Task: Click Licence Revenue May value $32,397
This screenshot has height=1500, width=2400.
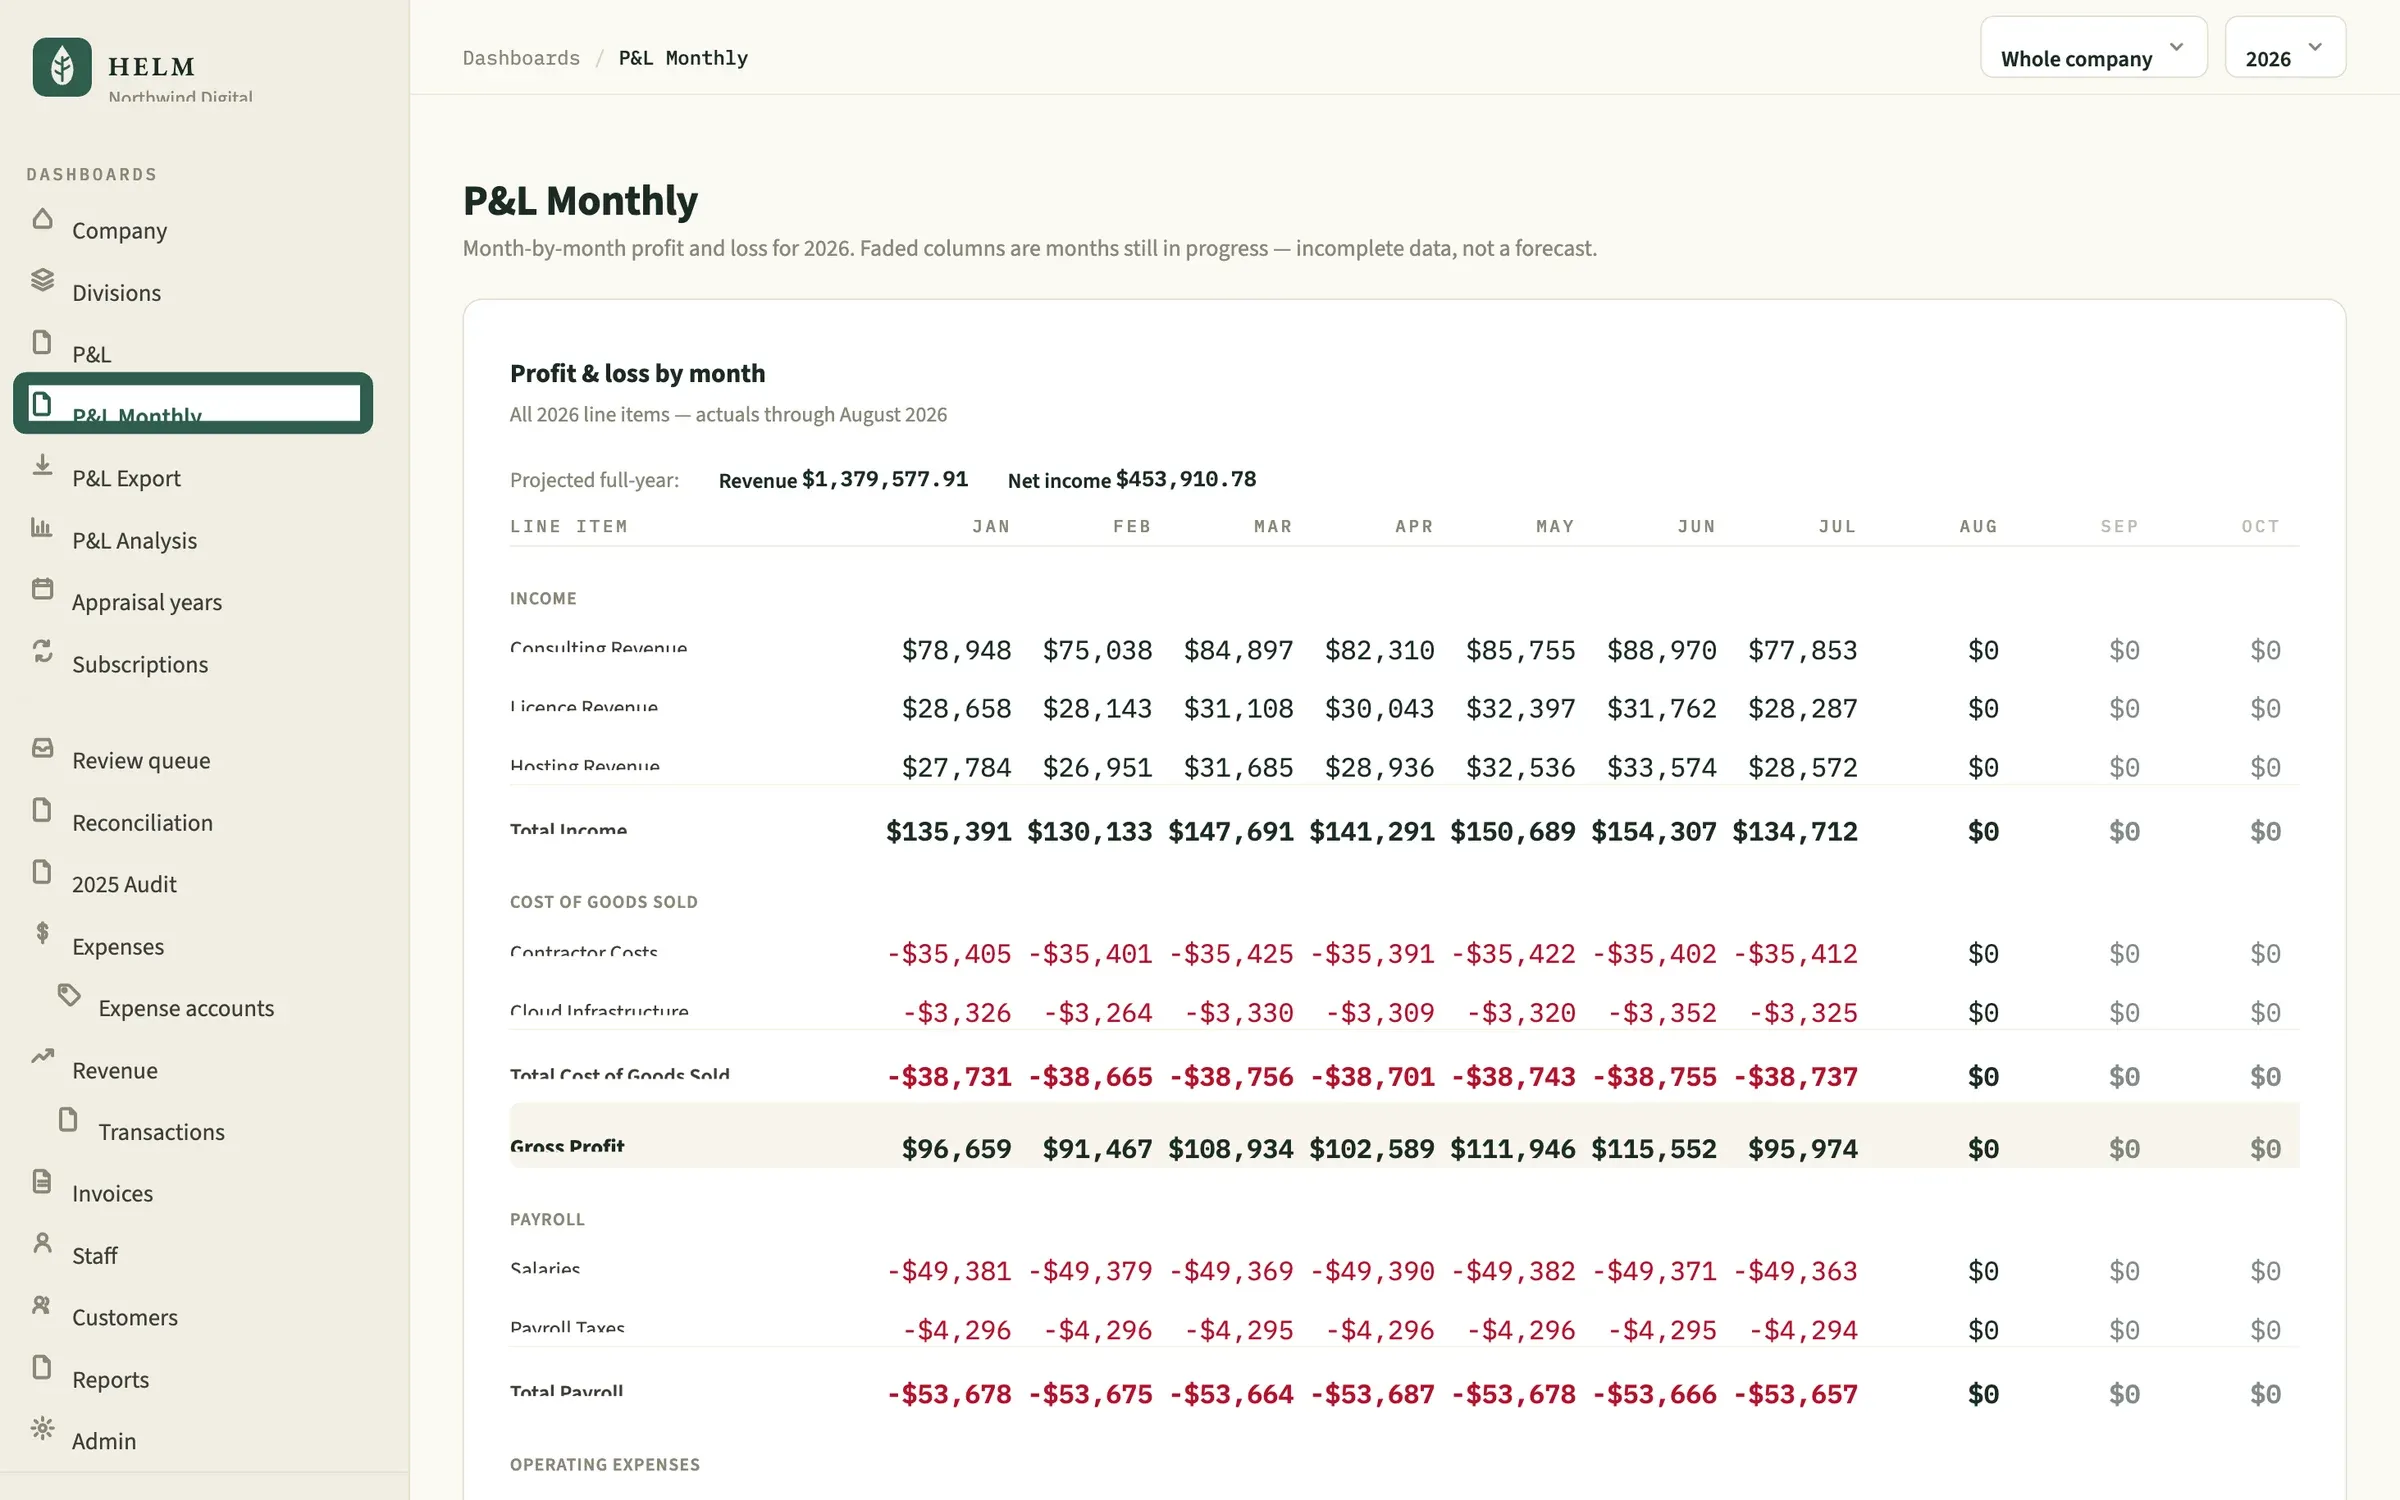Action: pos(1520,709)
